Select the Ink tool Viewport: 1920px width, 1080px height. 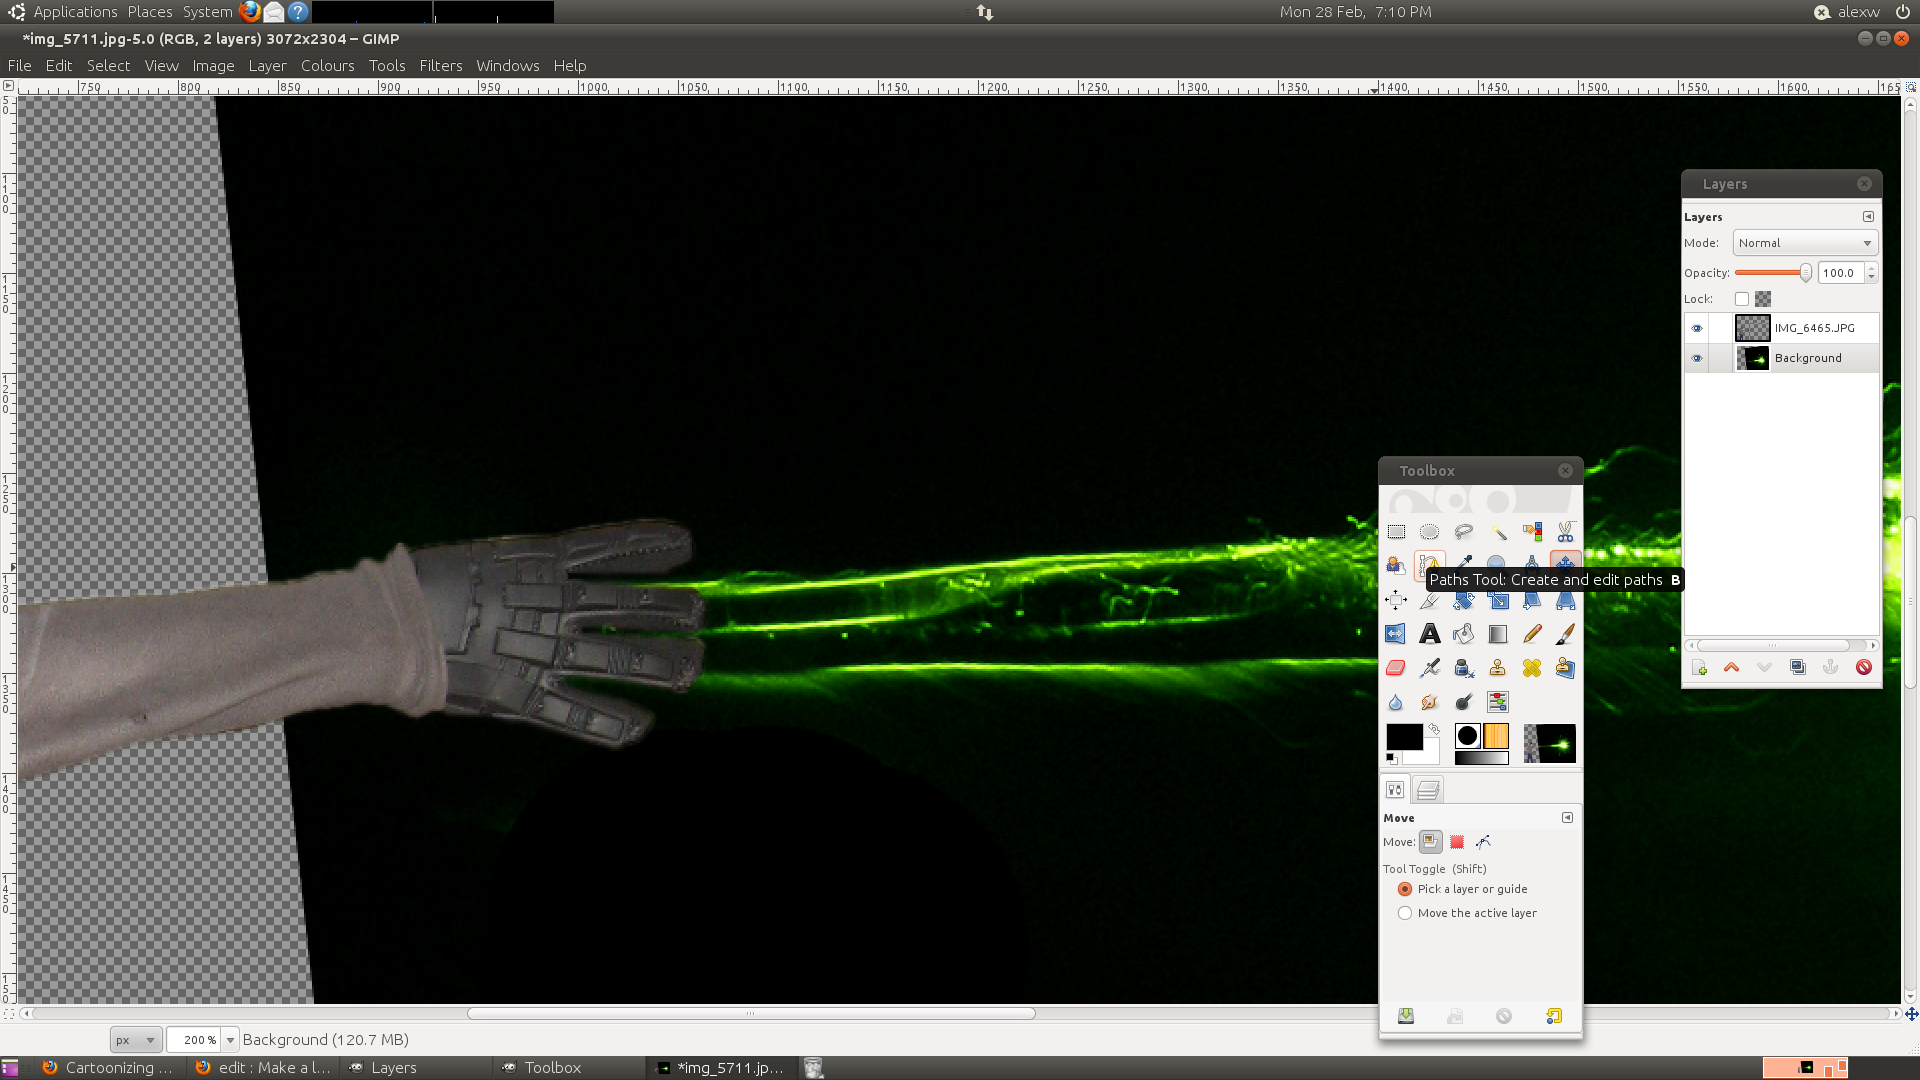[1464, 668]
